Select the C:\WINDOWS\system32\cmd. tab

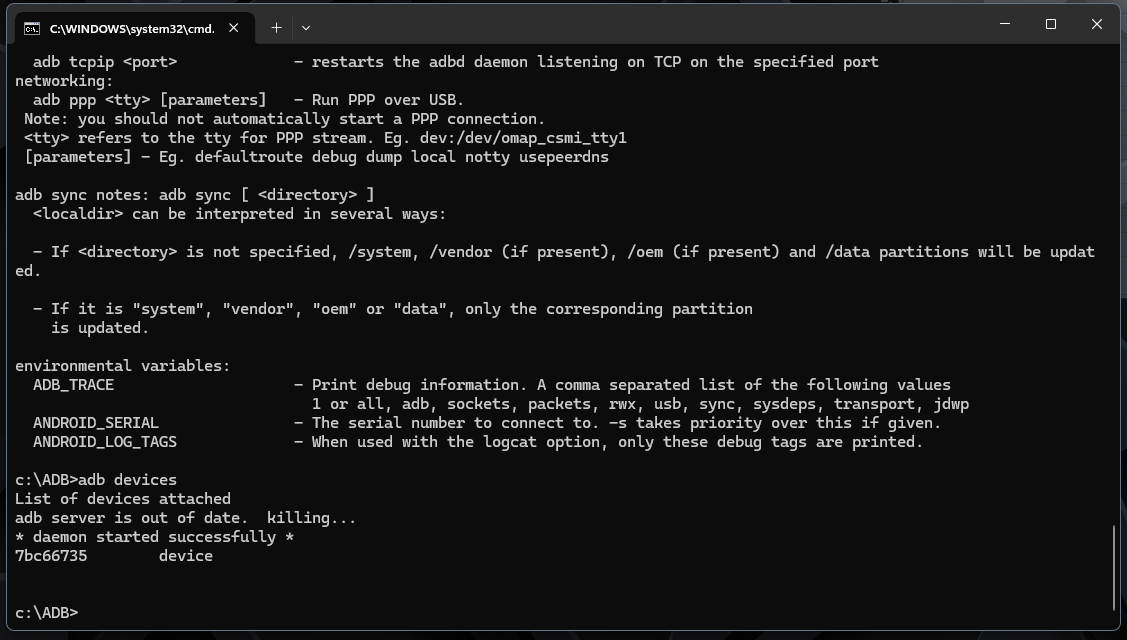pos(134,28)
